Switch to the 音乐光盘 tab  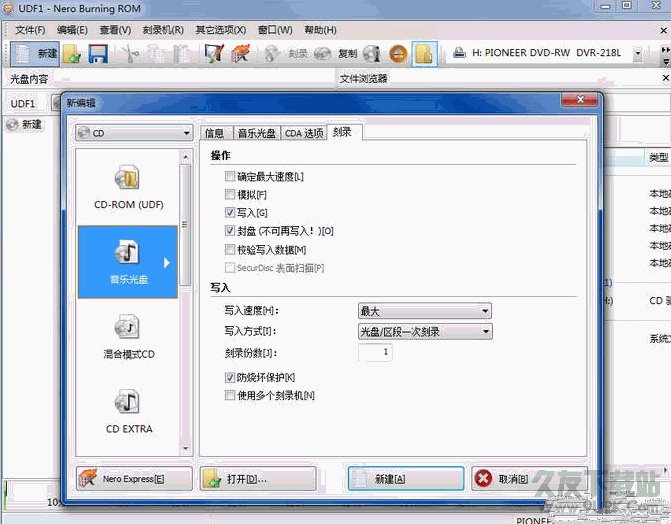(x=256, y=133)
